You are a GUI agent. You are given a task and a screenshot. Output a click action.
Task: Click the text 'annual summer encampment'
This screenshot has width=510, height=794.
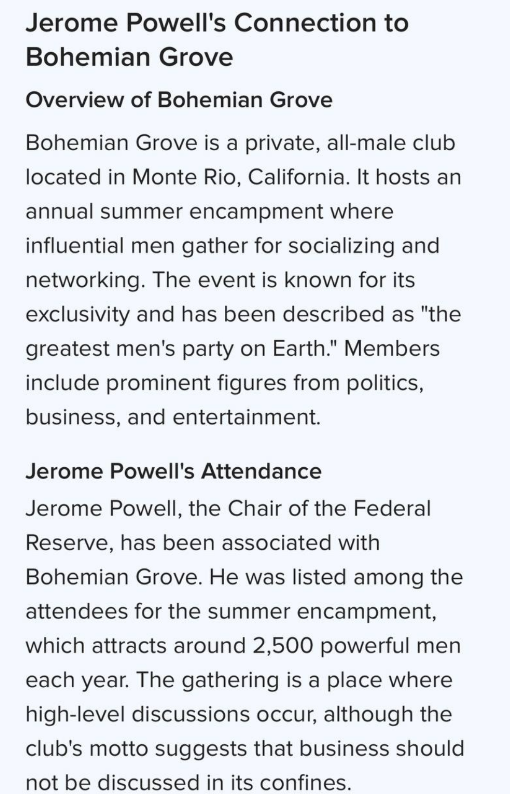pyautogui.click(x=174, y=211)
